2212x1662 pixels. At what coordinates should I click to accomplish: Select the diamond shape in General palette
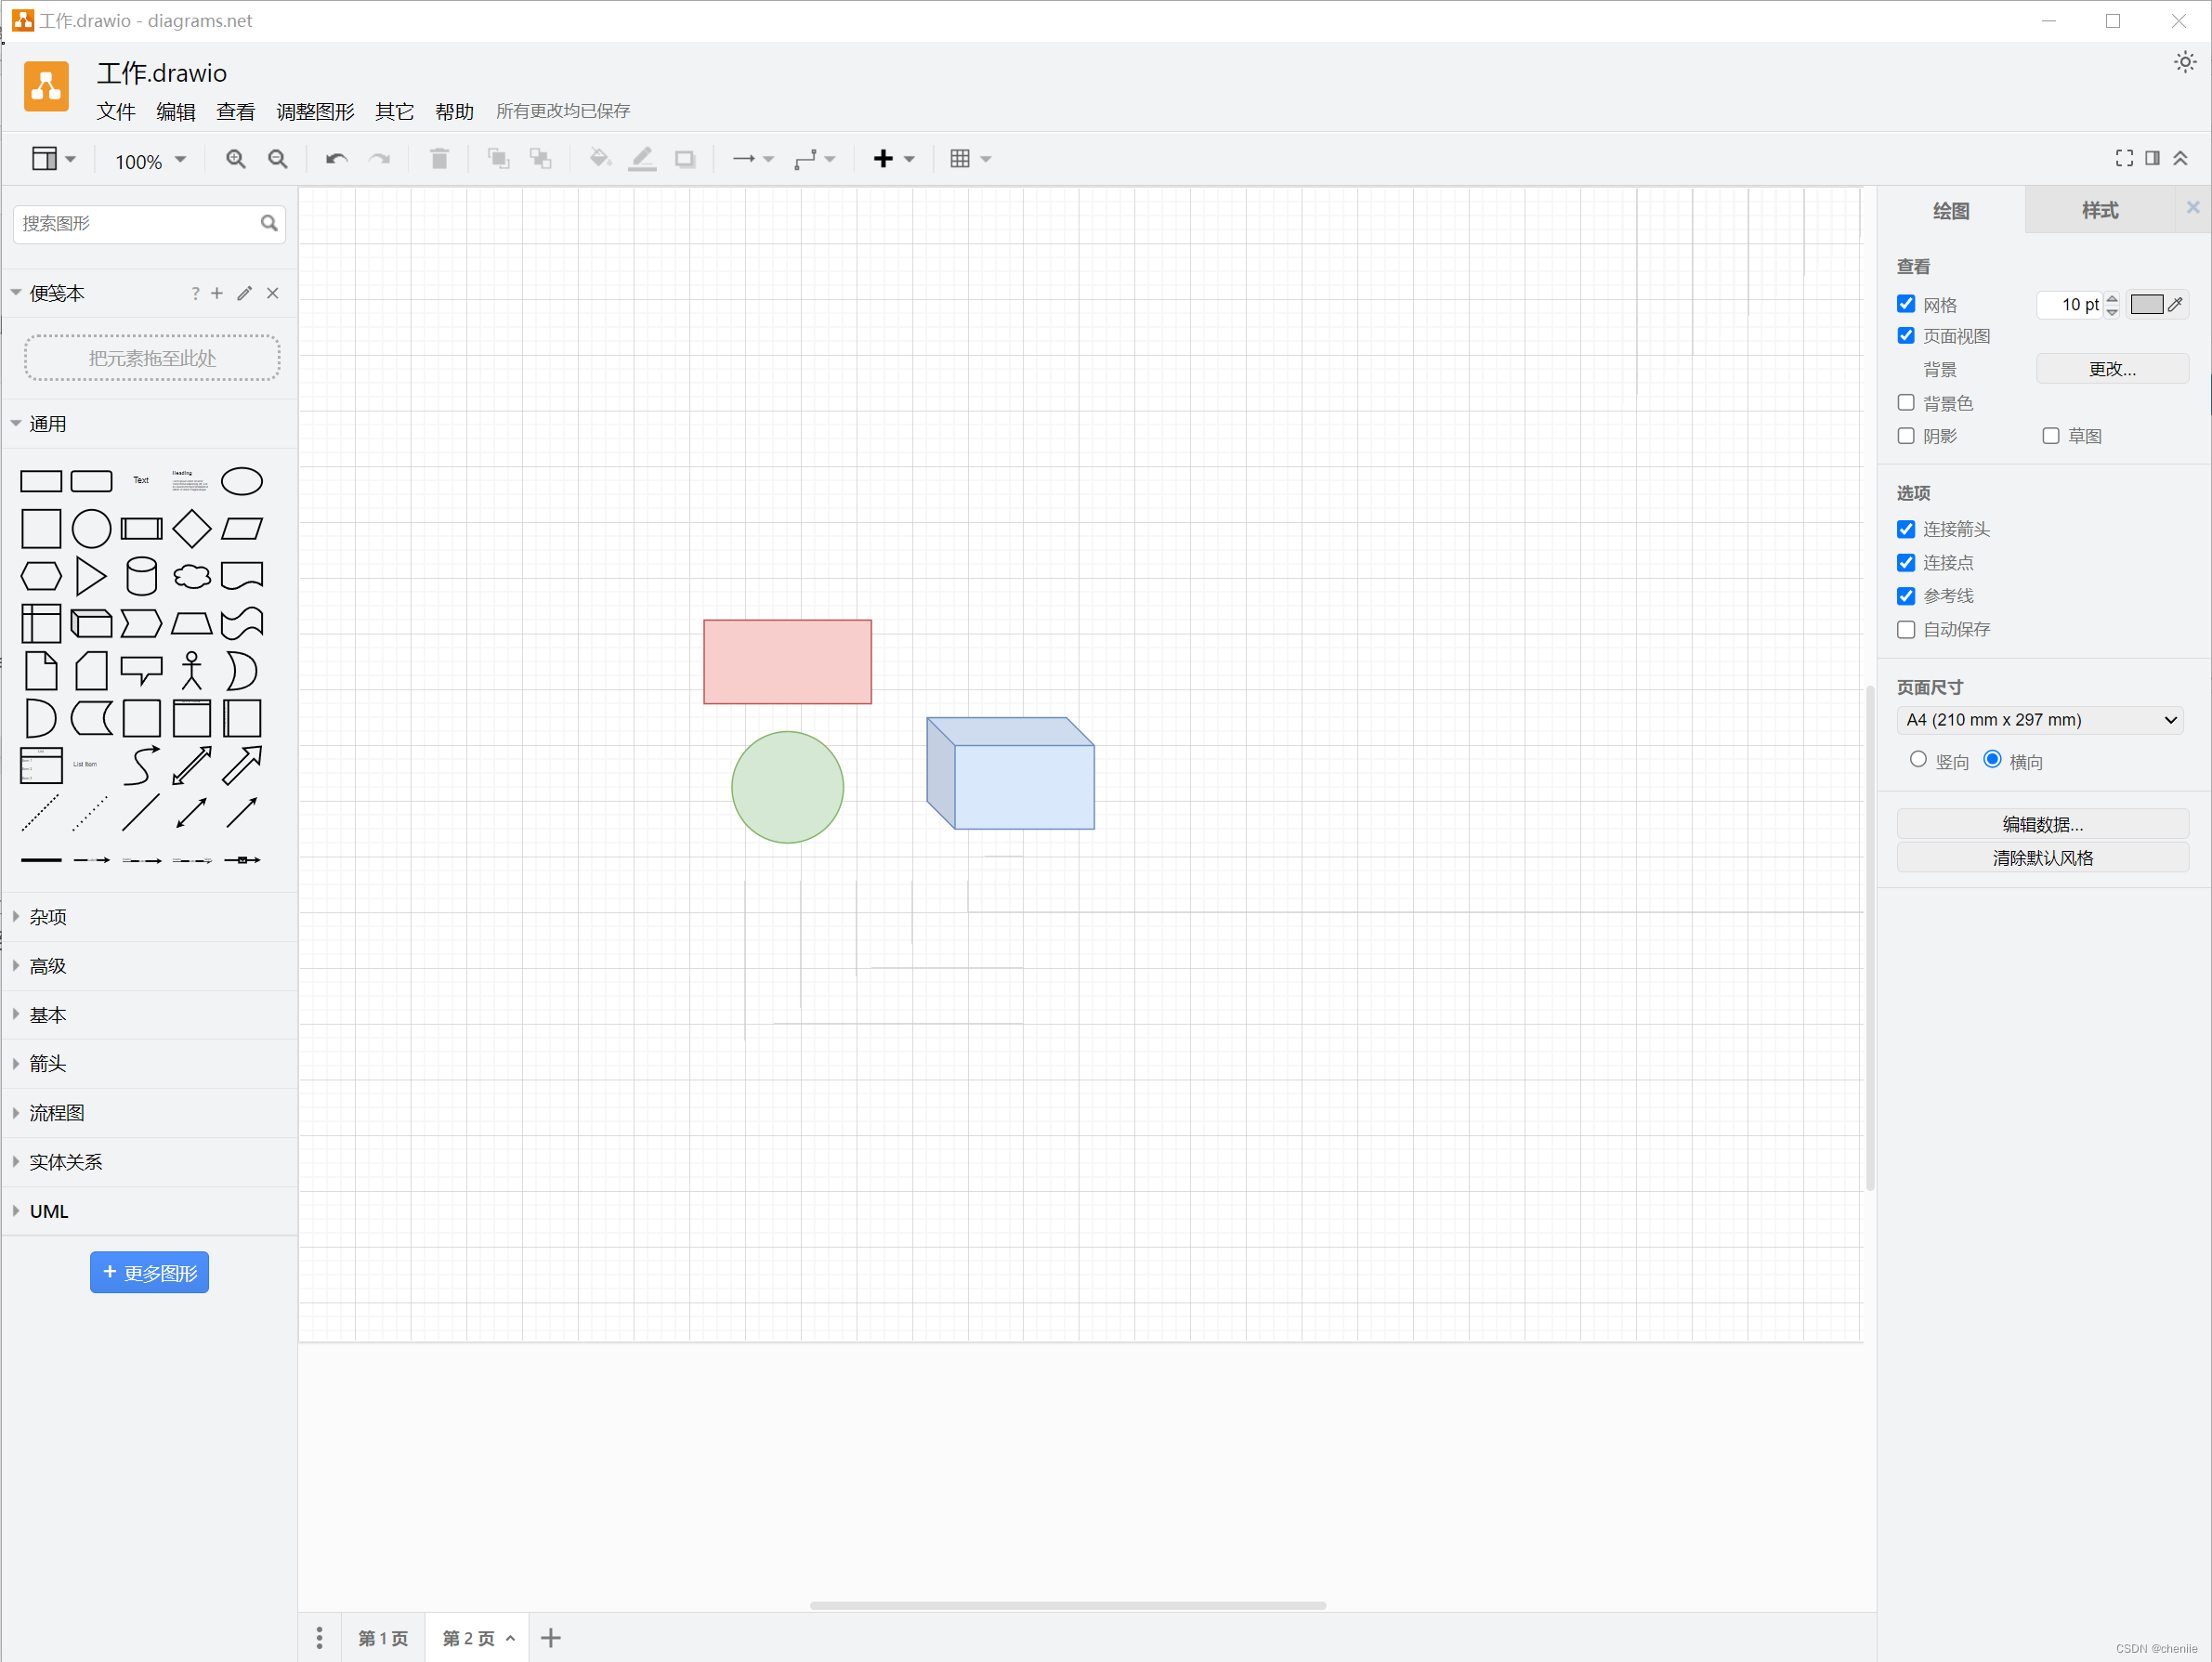pos(191,528)
